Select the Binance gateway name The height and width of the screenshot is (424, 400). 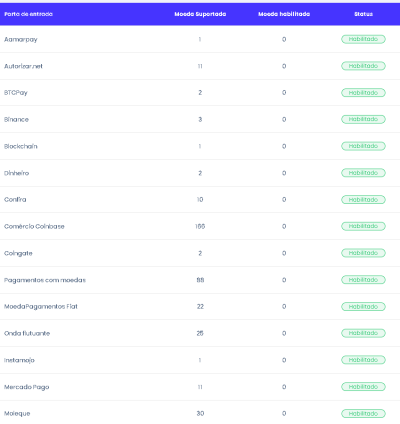pos(16,119)
